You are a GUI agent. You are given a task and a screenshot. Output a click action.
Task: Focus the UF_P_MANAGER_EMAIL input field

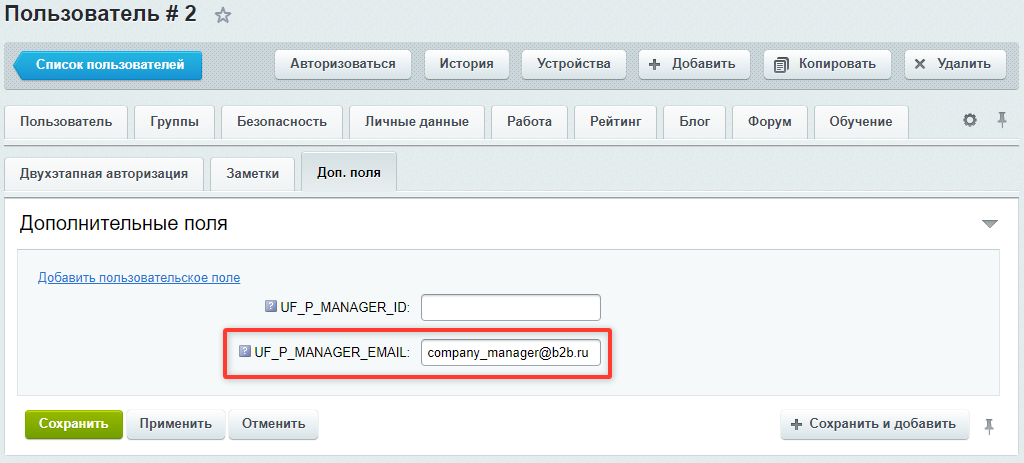[x=511, y=353]
